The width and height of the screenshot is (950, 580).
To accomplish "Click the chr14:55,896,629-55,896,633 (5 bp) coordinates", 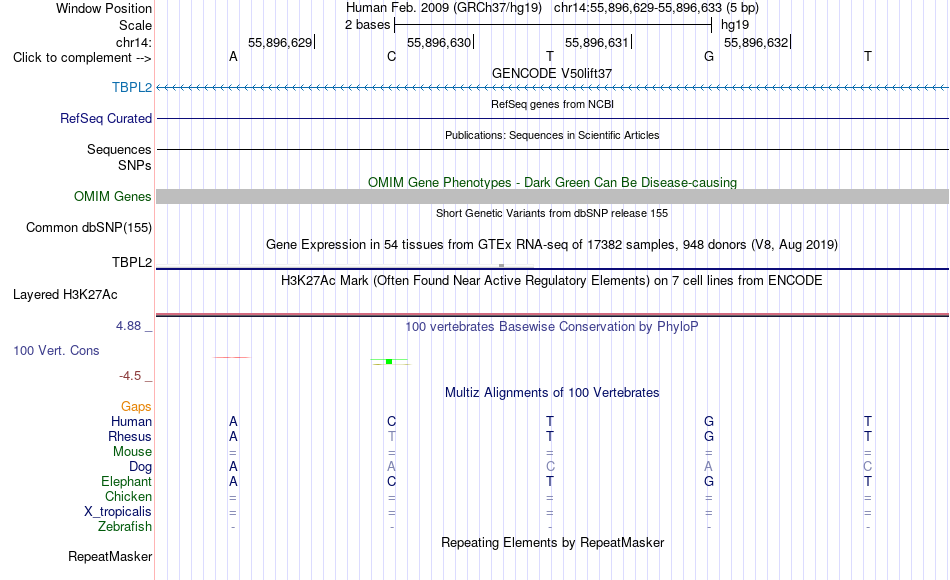I will pos(656,8).
